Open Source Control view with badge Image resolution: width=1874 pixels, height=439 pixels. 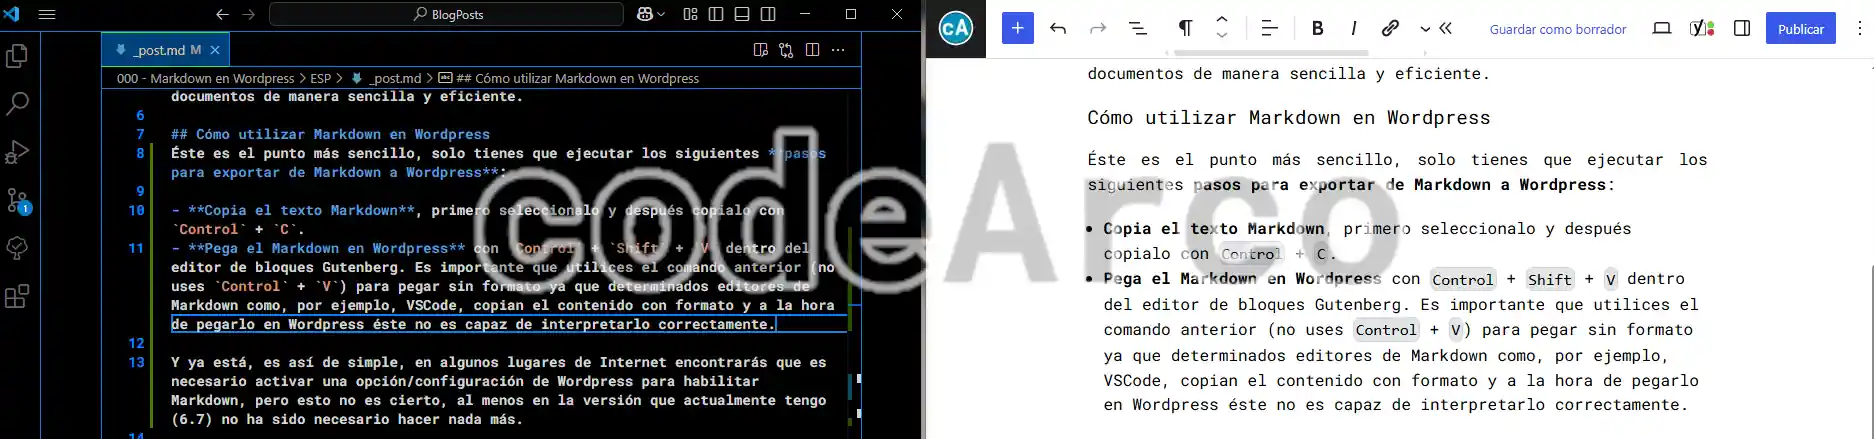click(x=17, y=200)
